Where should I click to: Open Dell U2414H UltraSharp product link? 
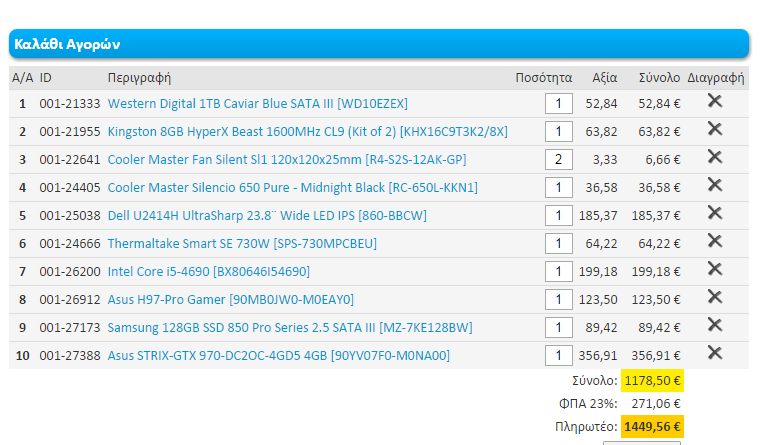pos(267,215)
